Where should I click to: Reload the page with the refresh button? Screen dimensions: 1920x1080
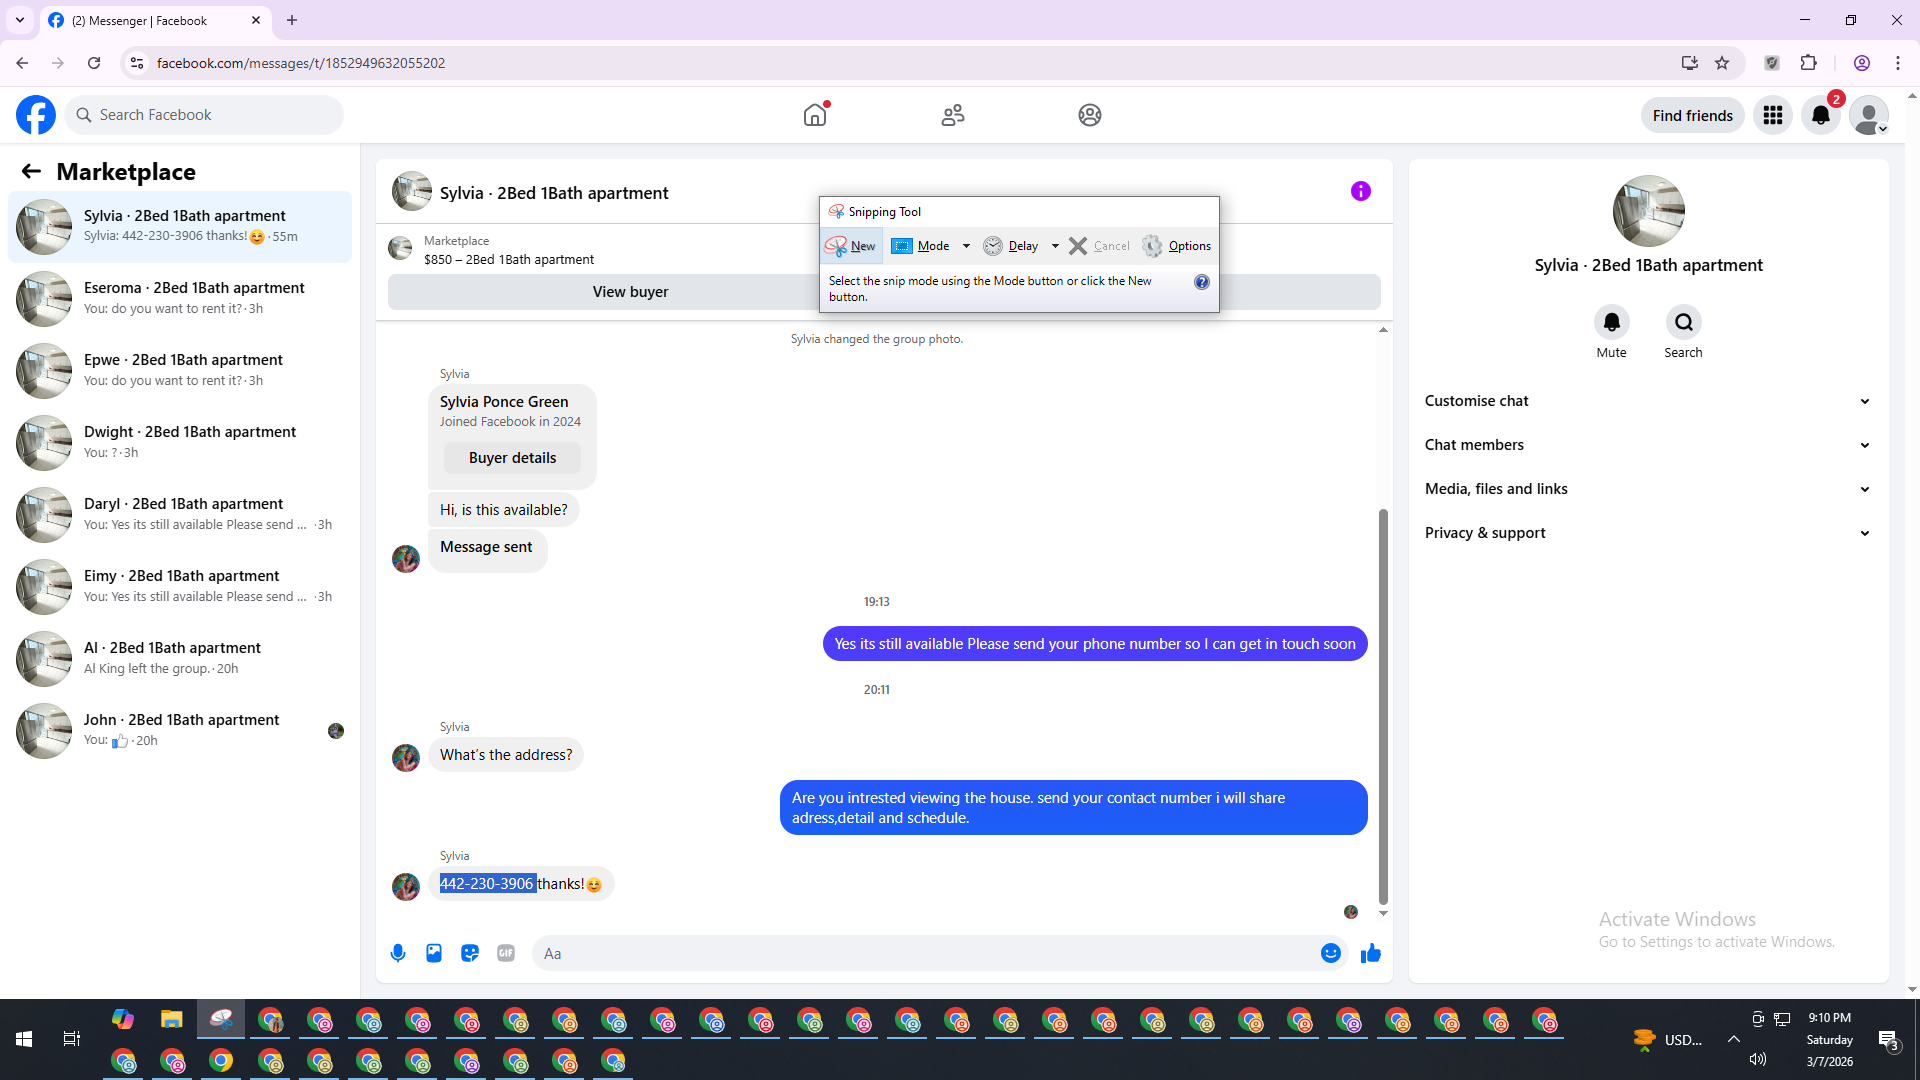[x=94, y=63]
